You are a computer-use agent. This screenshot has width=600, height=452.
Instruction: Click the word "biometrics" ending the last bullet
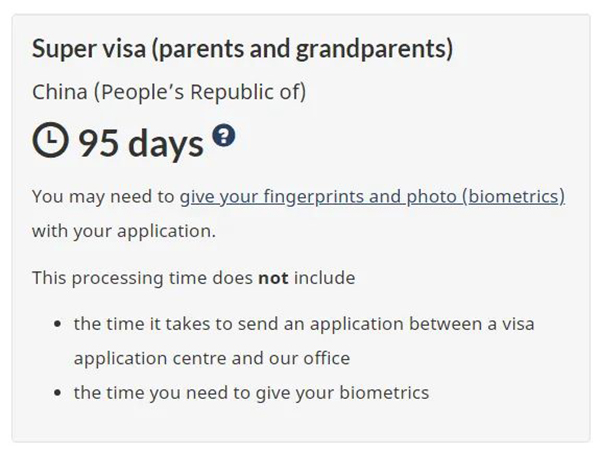[384, 392]
